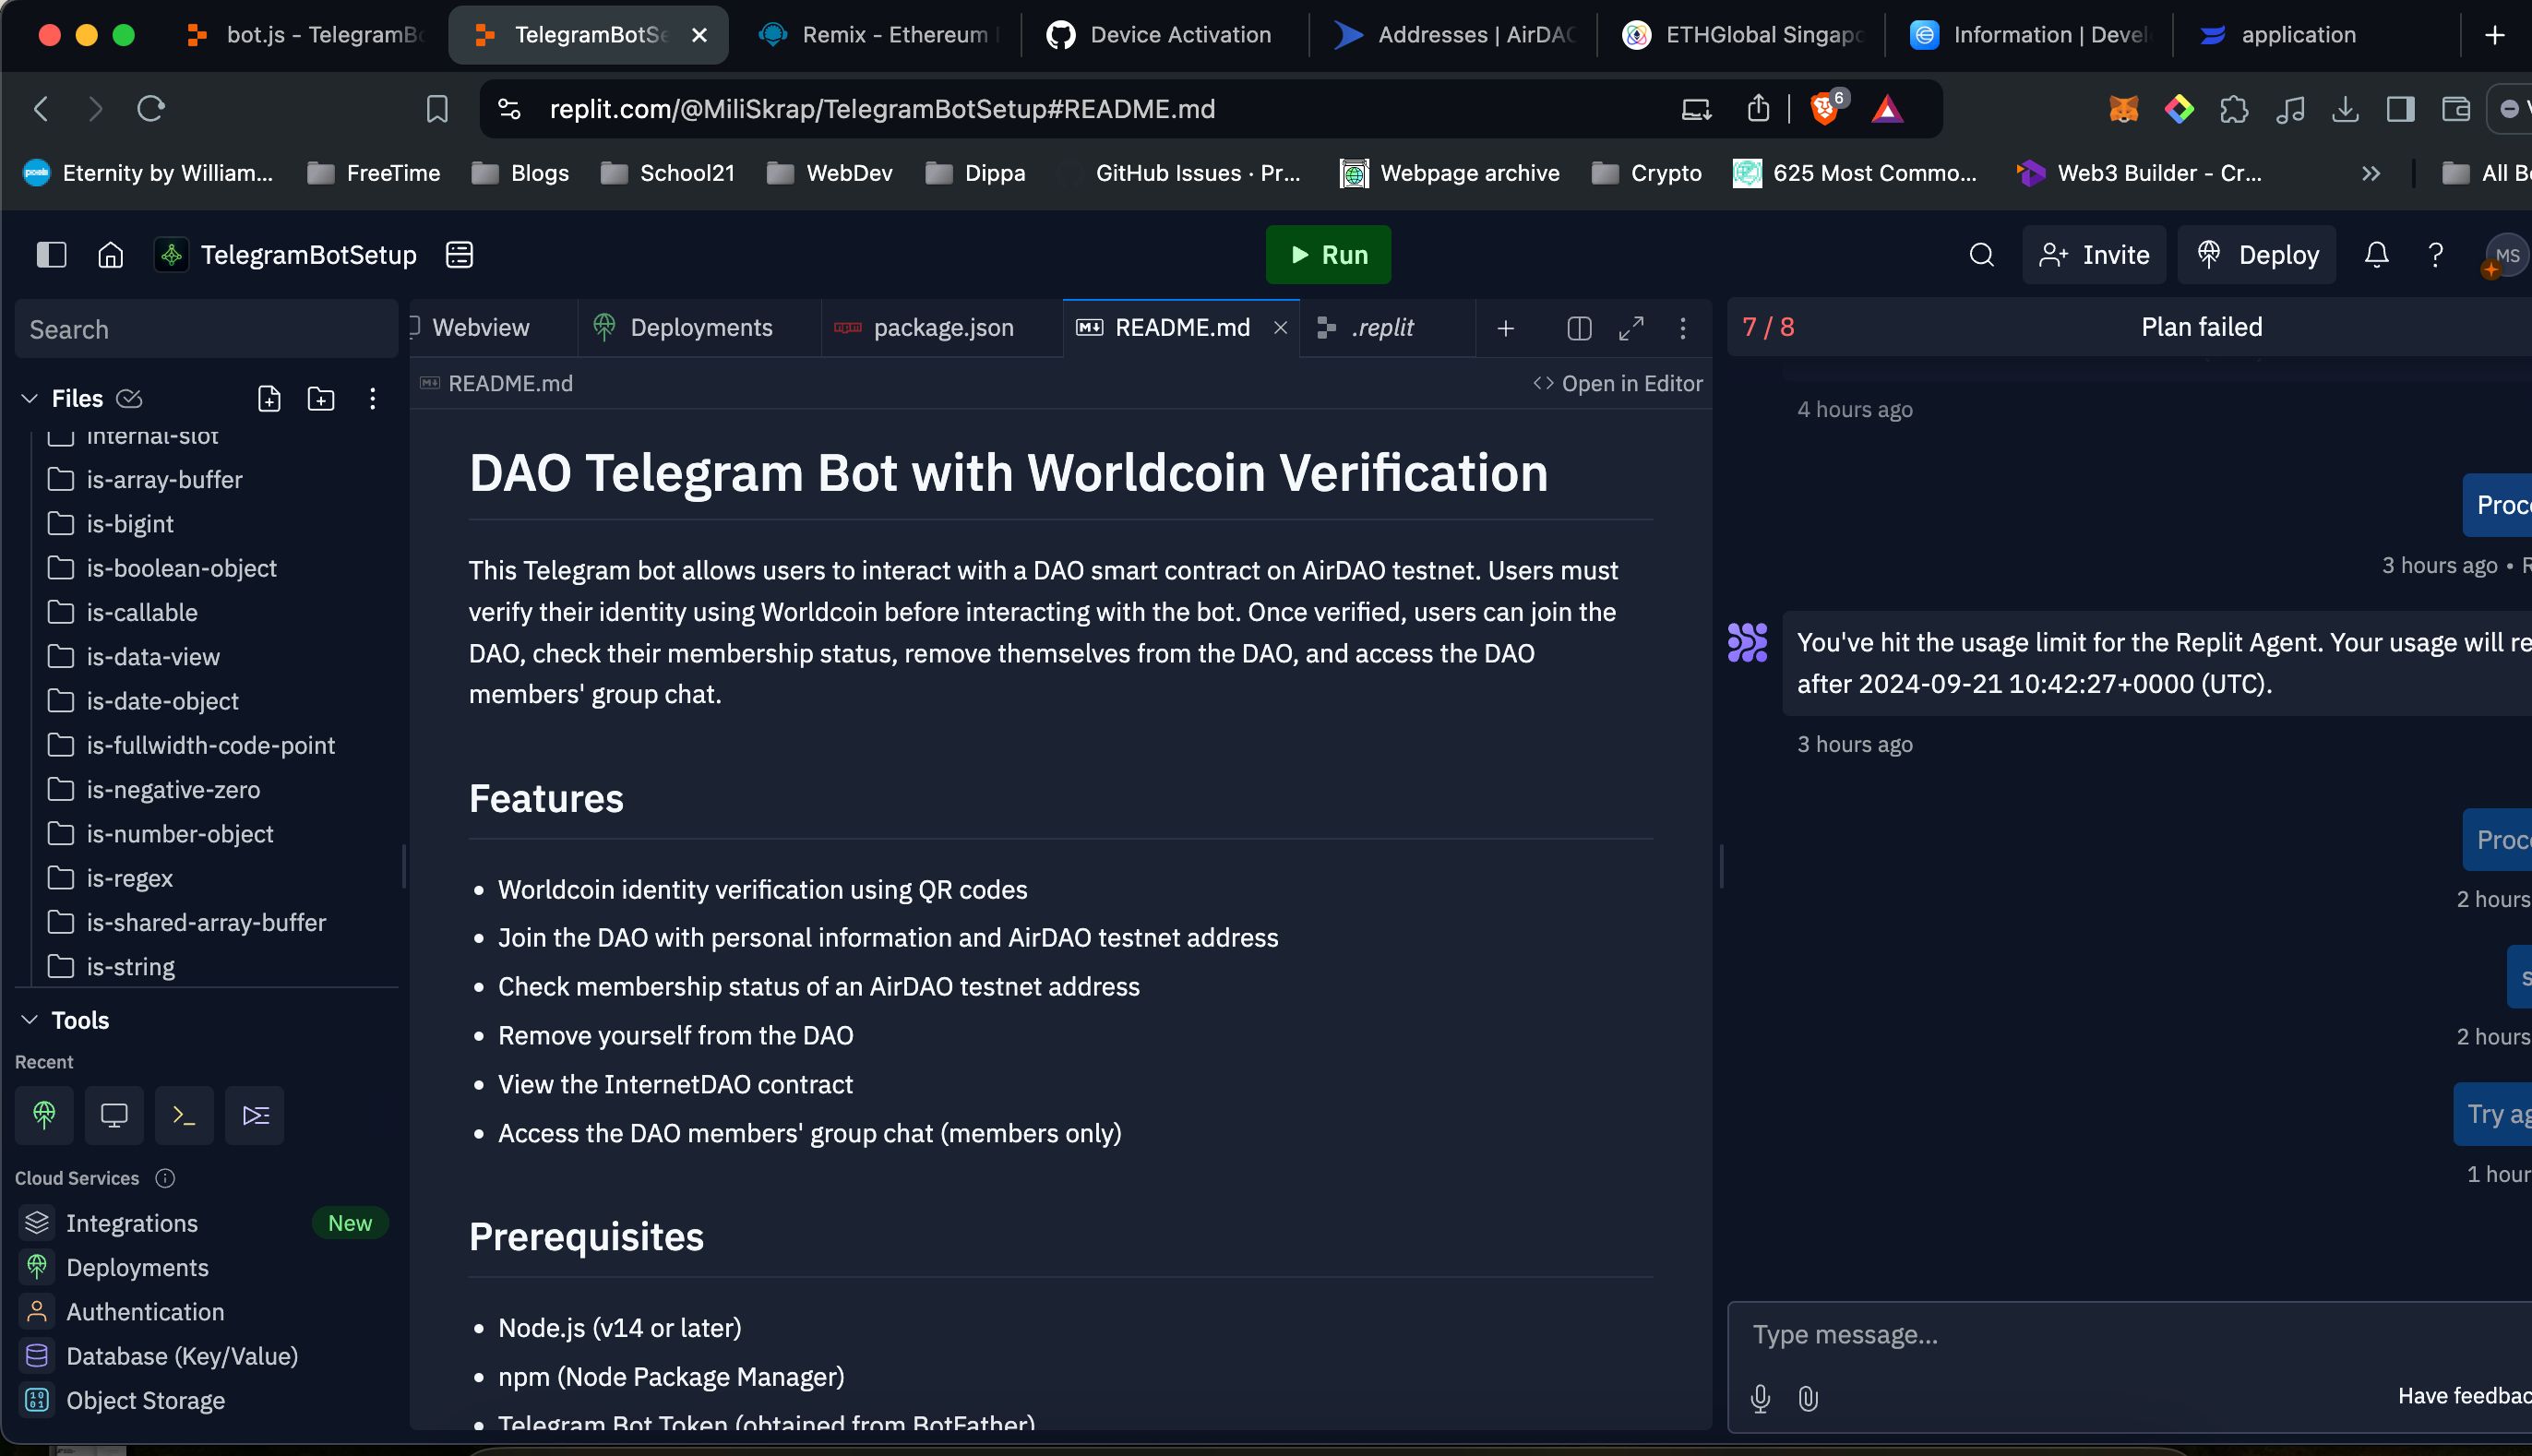Open the MS user avatar menu
The height and width of the screenshot is (1456, 2532).
click(x=2506, y=255)
